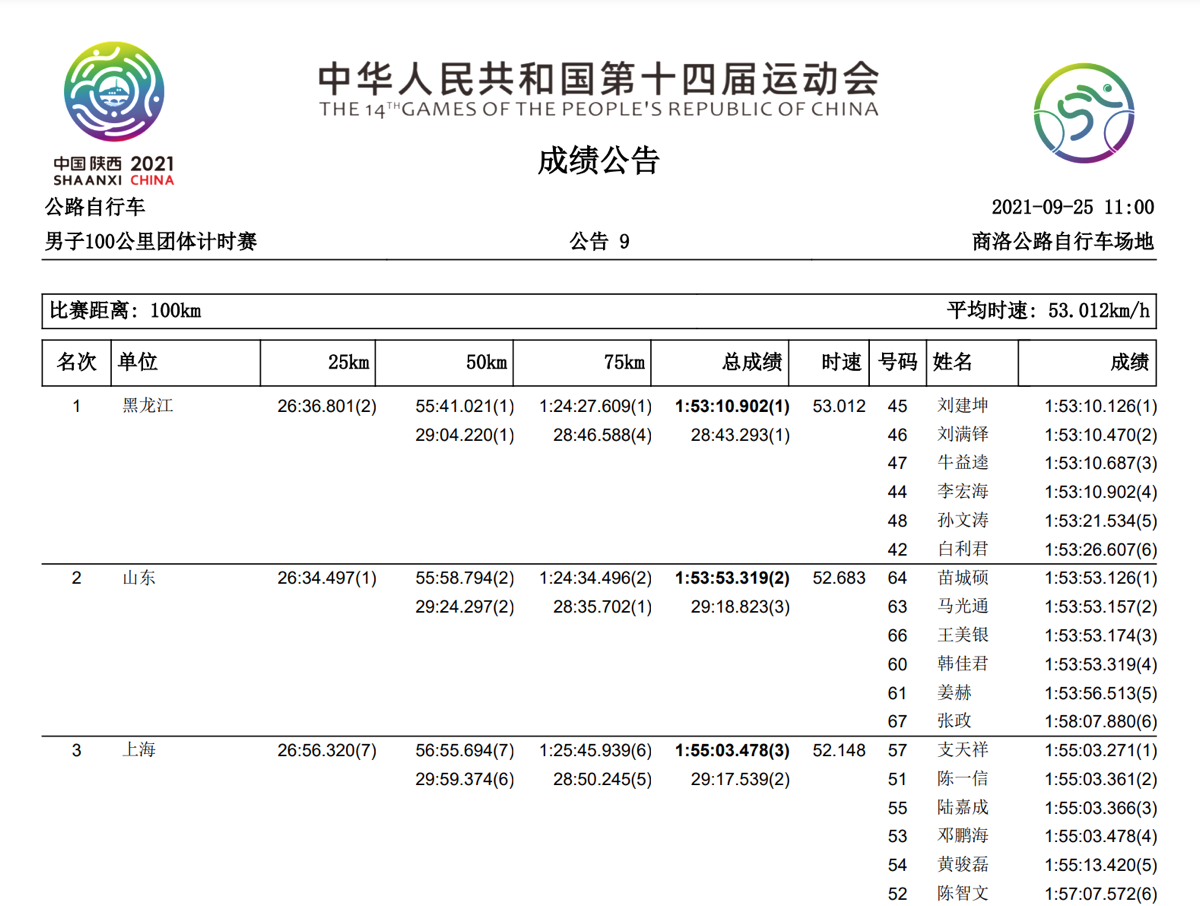
Task: Click 25km split 26:56.320(7)
Action: tap(327, 750)
